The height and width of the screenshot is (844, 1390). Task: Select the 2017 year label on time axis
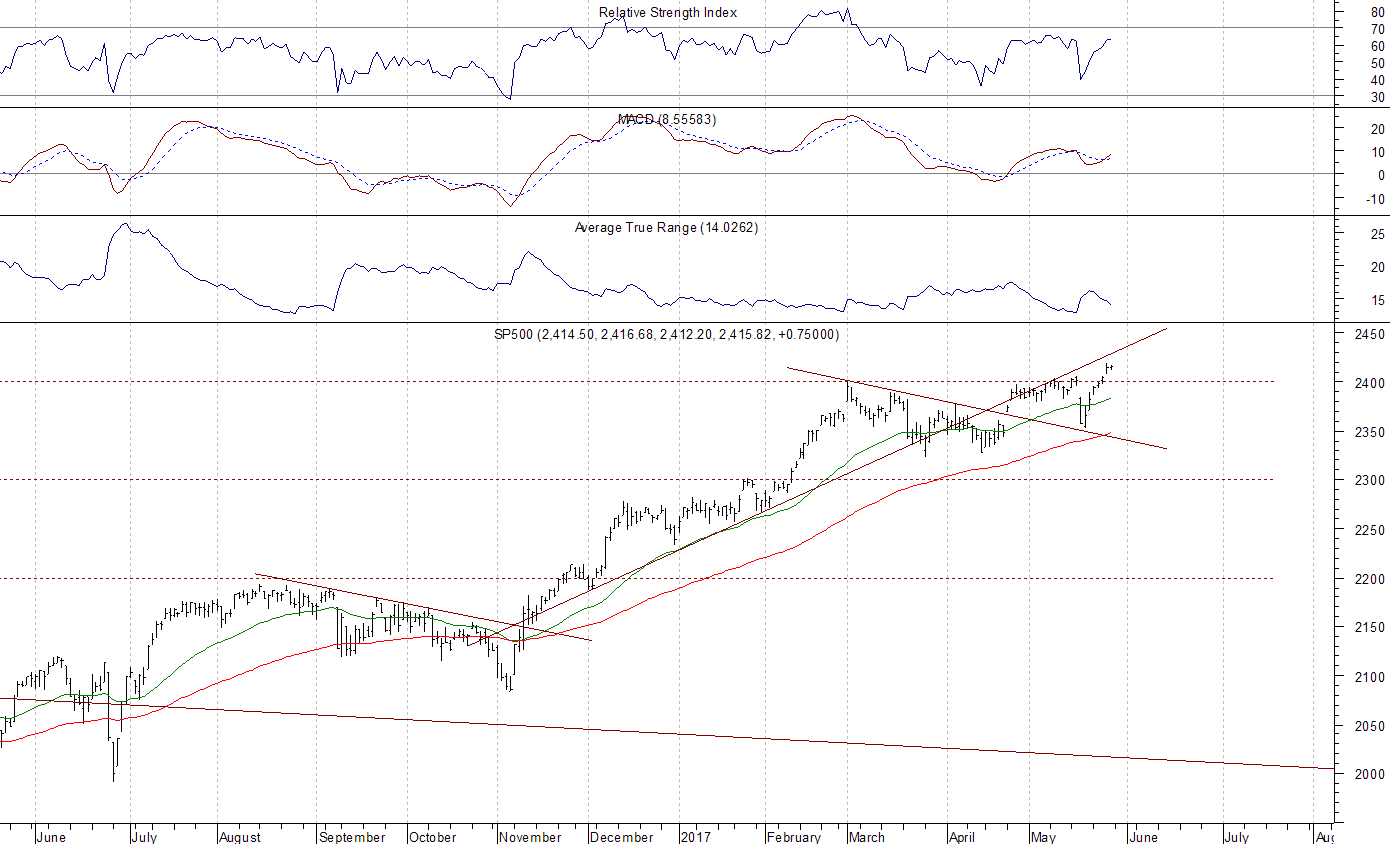point(694,837)
